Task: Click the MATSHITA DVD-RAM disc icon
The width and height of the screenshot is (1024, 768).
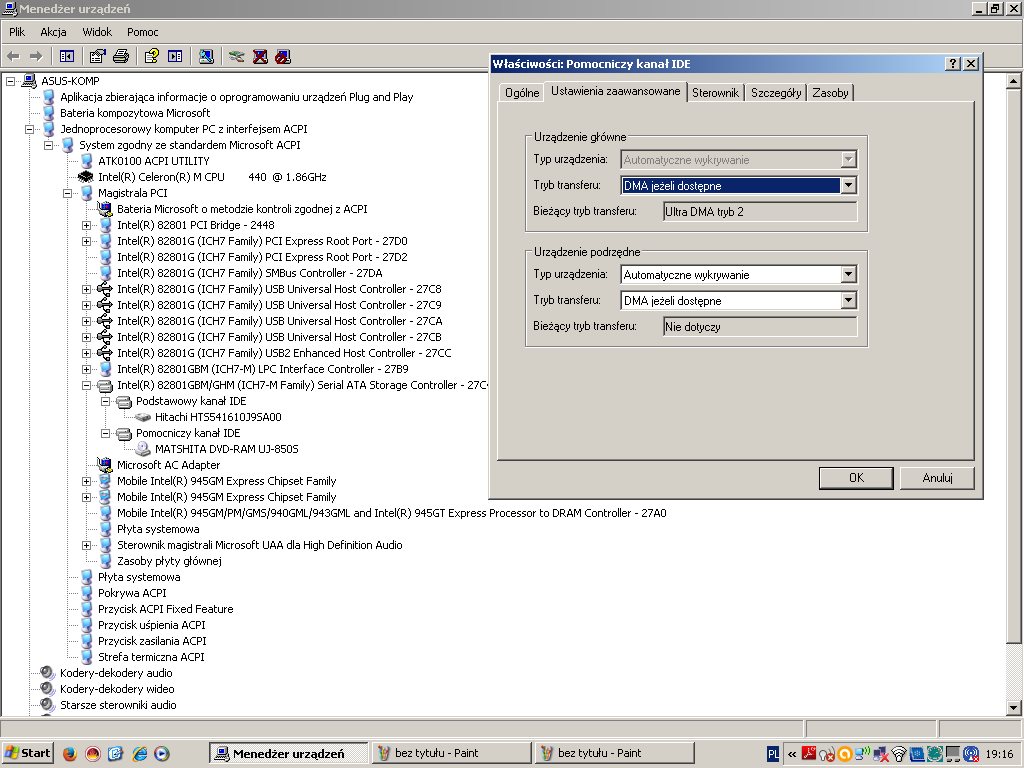Action: point(143,449)
